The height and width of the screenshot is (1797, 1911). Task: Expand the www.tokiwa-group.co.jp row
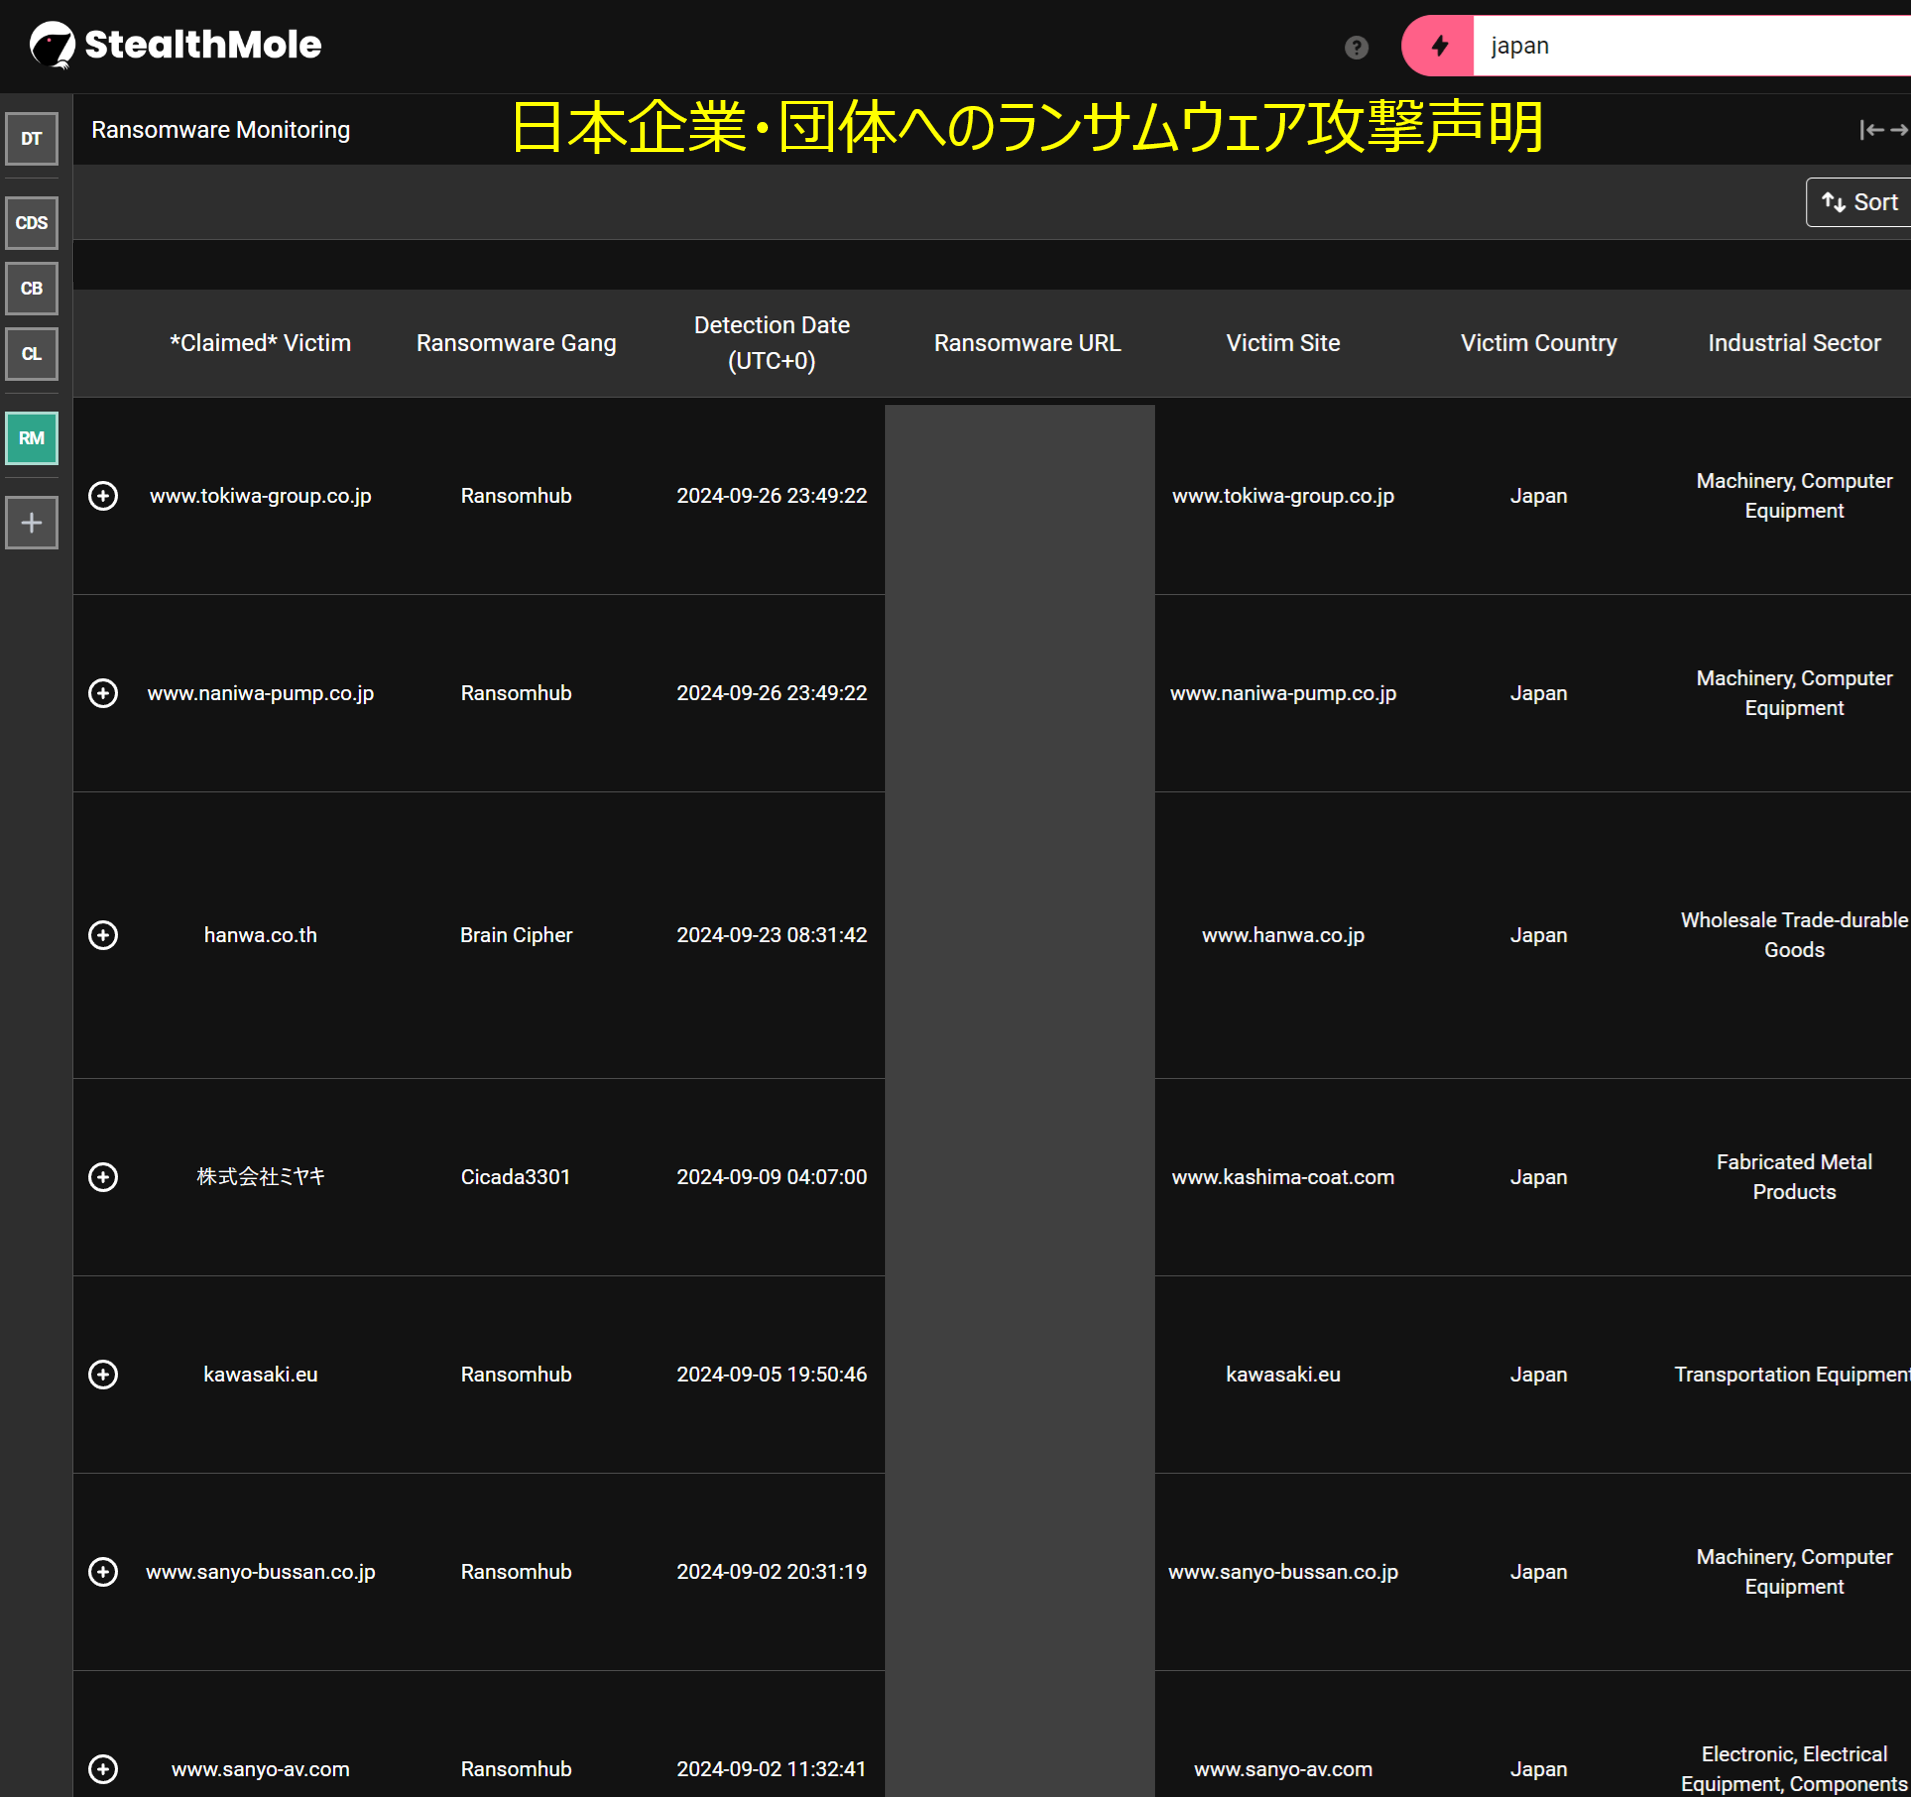(x=103, y=496)
